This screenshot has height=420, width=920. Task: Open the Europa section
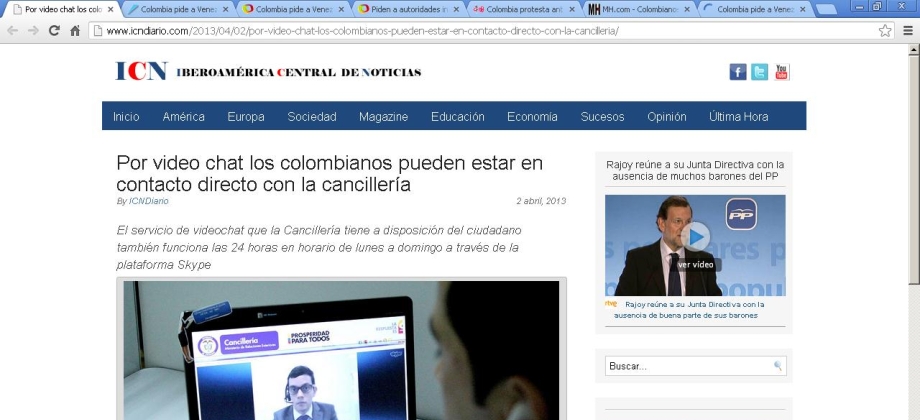point(246,117)
